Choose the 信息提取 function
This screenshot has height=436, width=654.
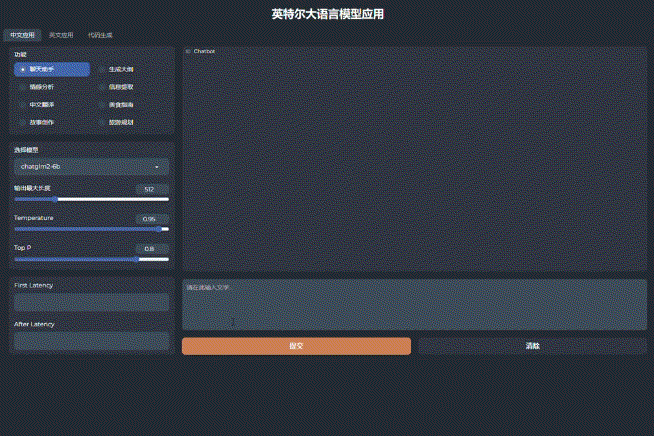pos(117,87)
